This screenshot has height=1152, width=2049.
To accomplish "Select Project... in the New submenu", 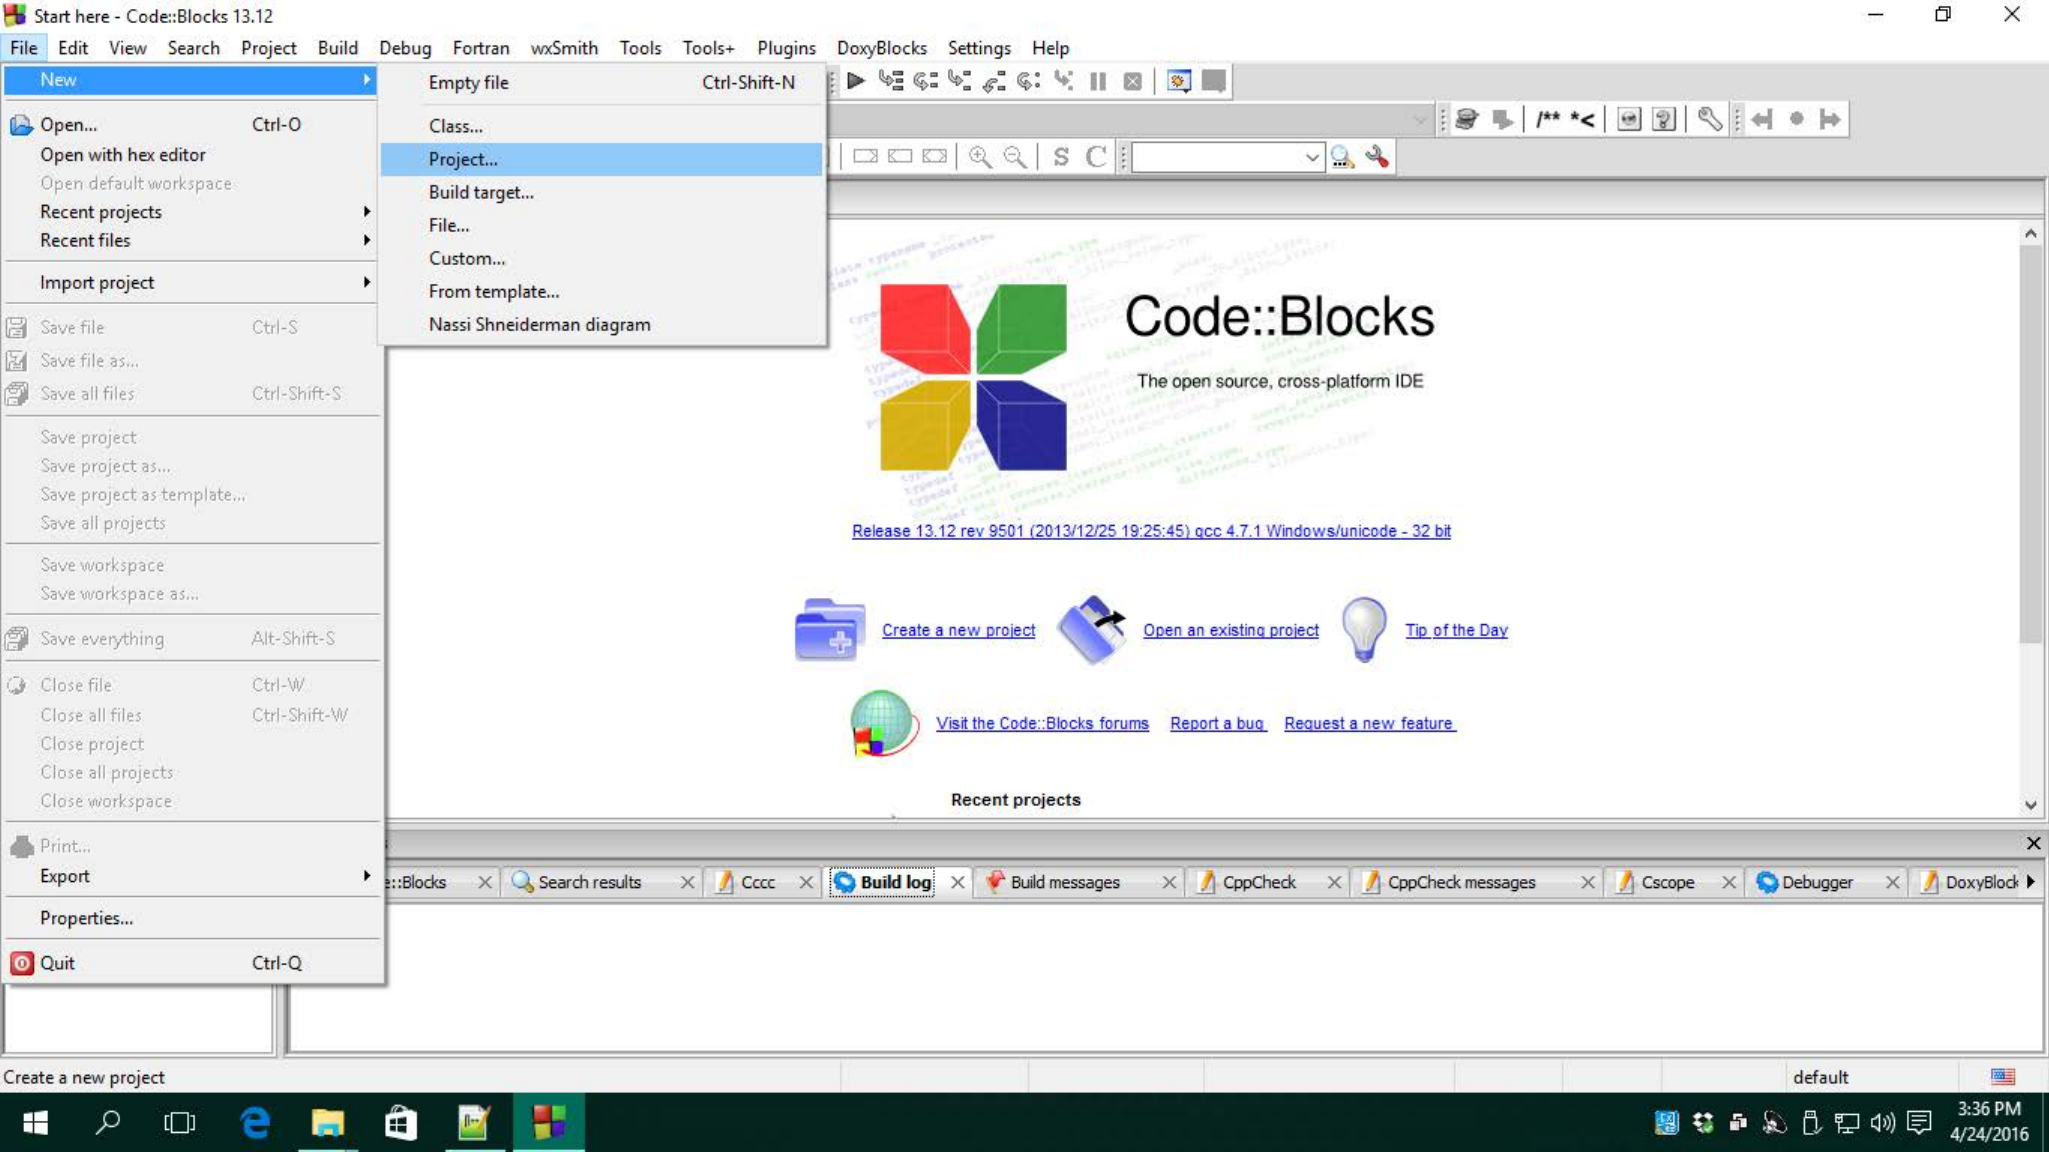I will [x=463, y=159].
